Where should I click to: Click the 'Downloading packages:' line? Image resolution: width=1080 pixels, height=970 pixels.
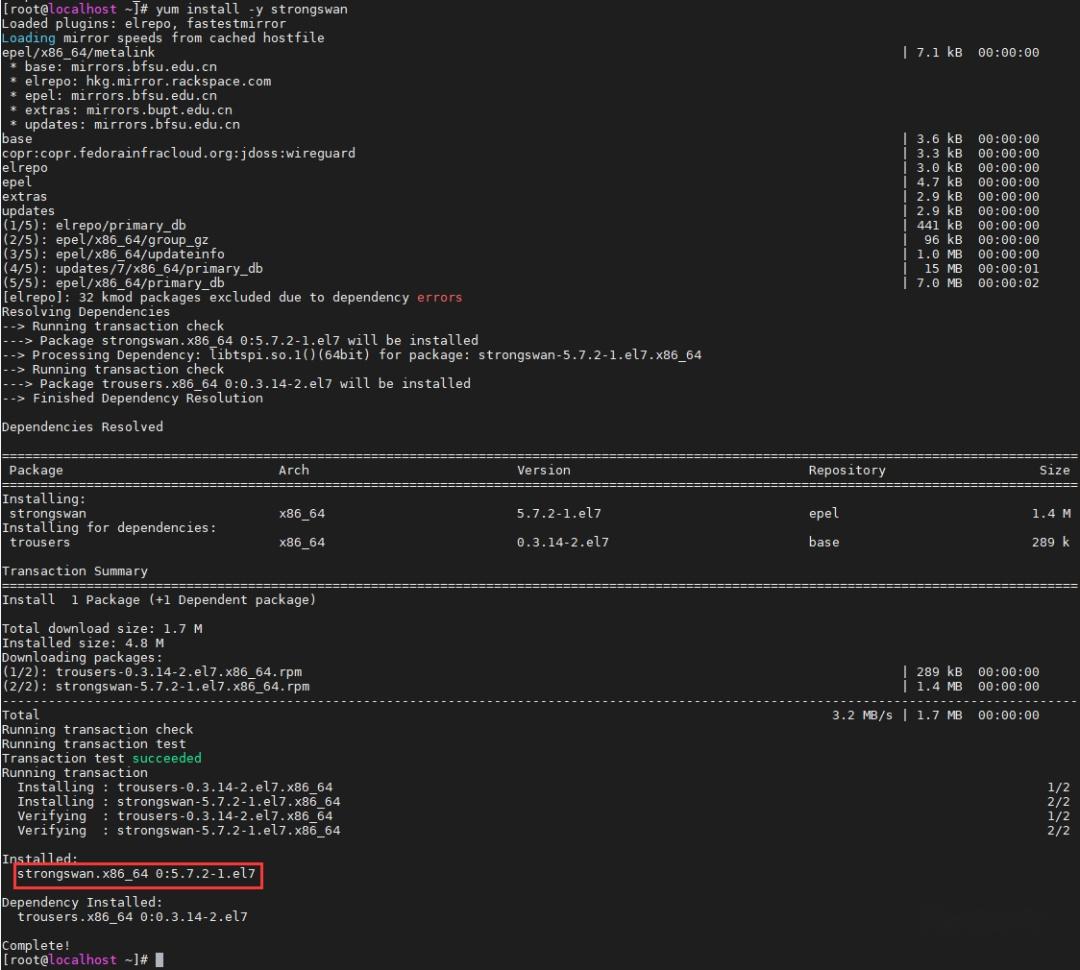pos(82,657)
